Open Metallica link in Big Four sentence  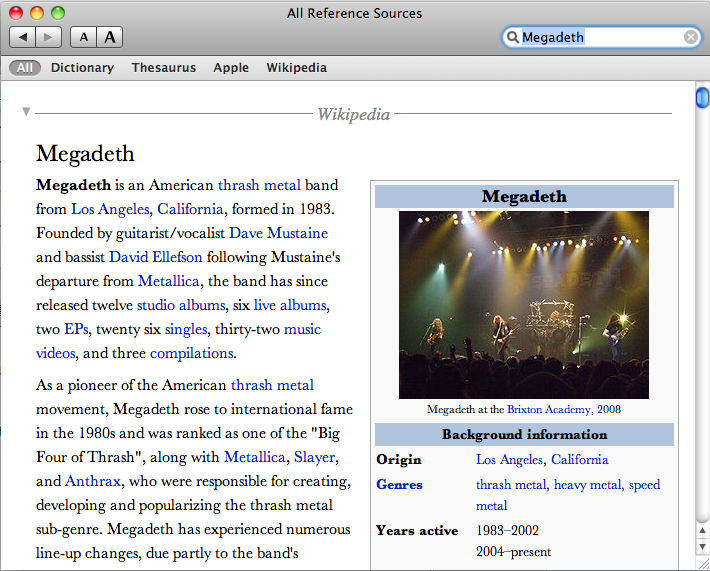point(254,457)
